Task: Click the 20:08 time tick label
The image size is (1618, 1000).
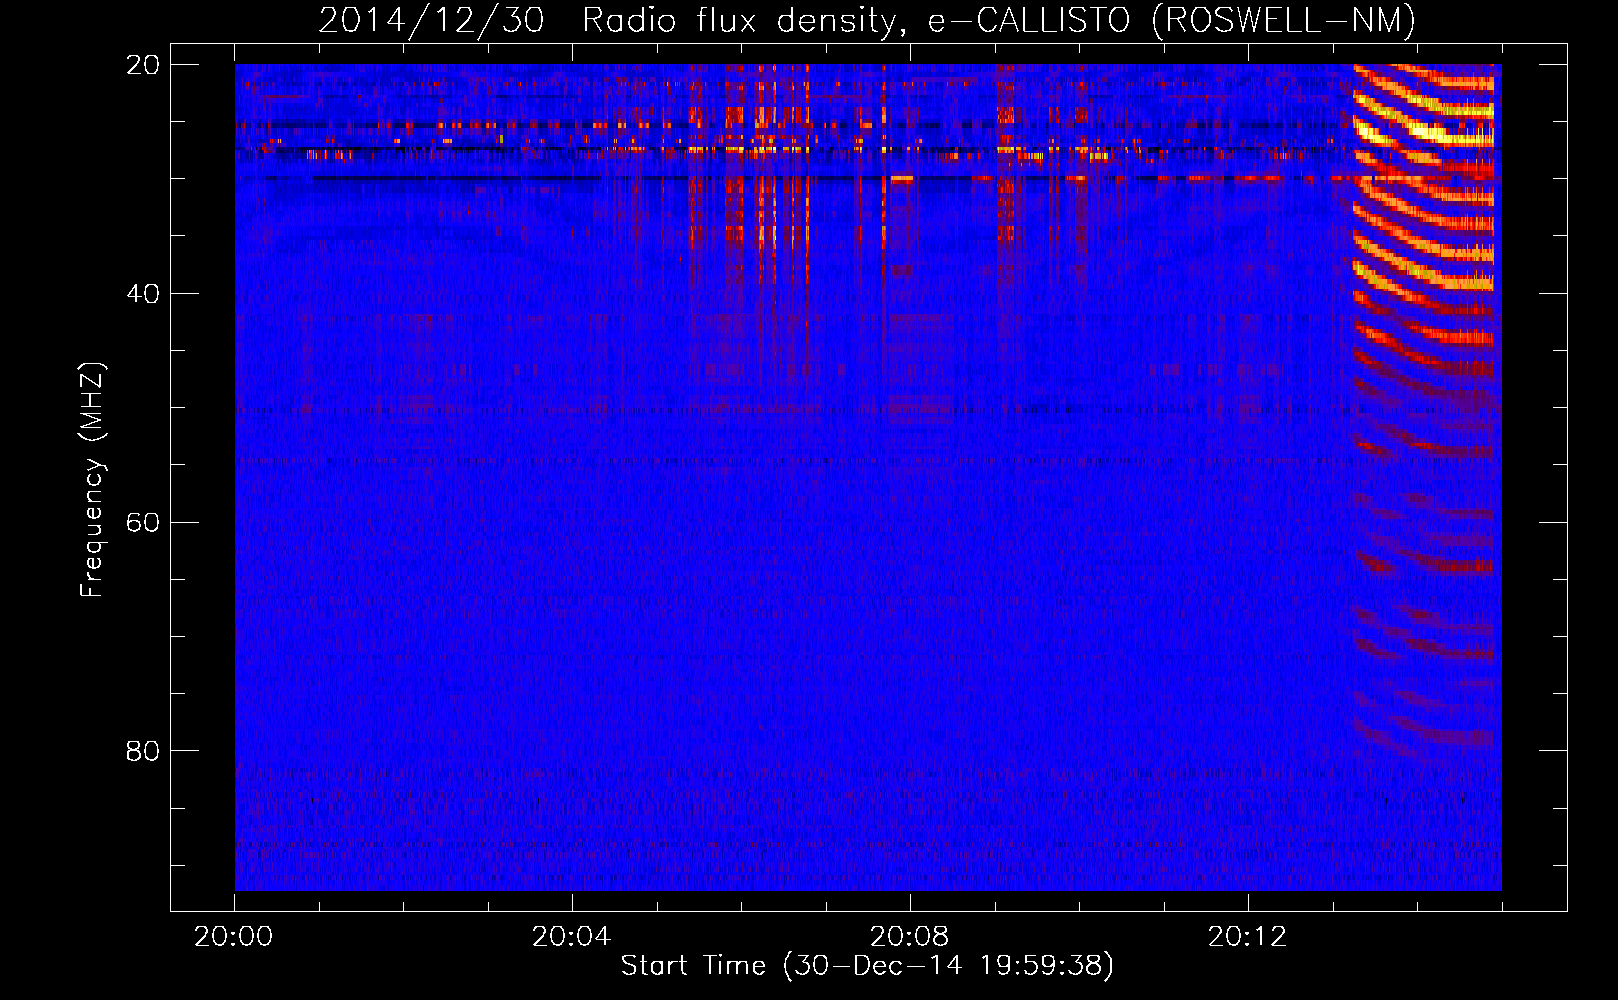Action: click(x=909, y=937)
